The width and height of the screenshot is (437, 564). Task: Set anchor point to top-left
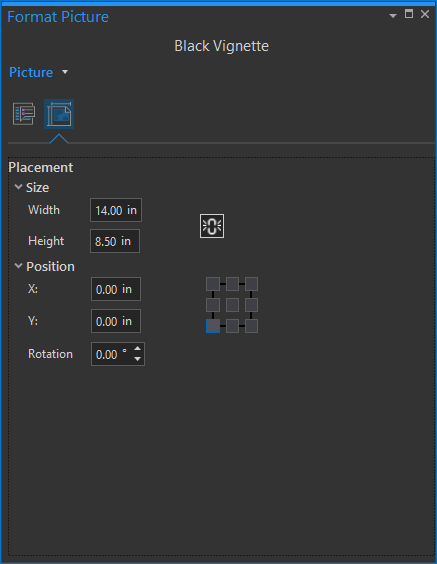(x=213, y=284)
